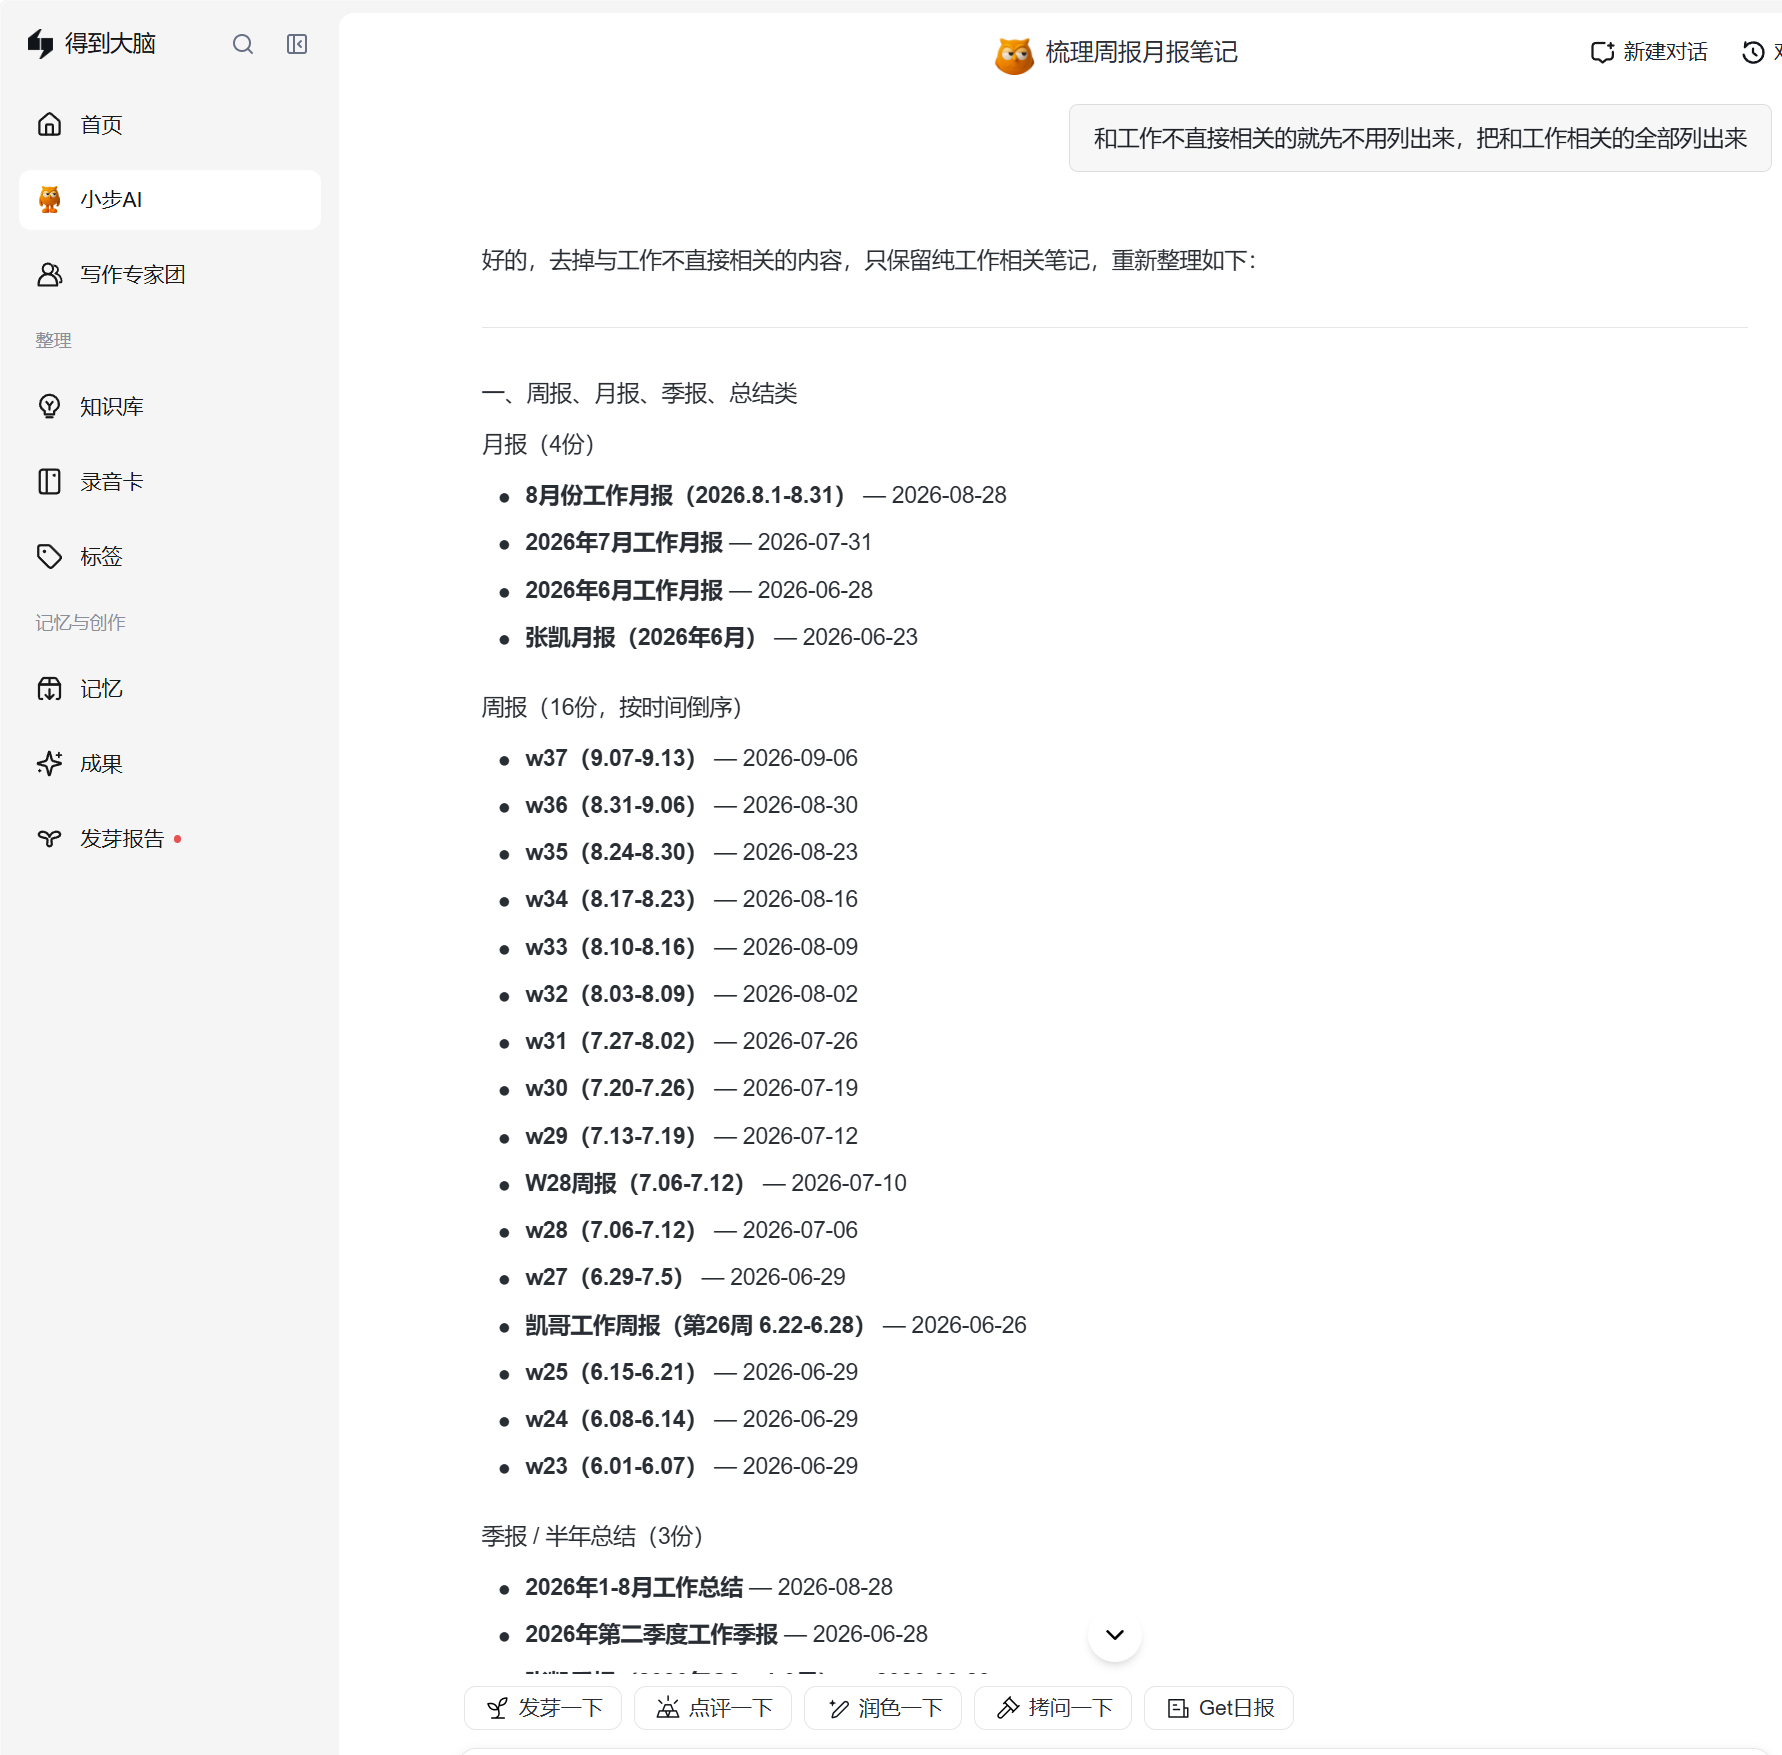The height and width of the screenshot is (1755, 1782).
Task: Collapse the sidebar panel icon
Action: [297, 44]
